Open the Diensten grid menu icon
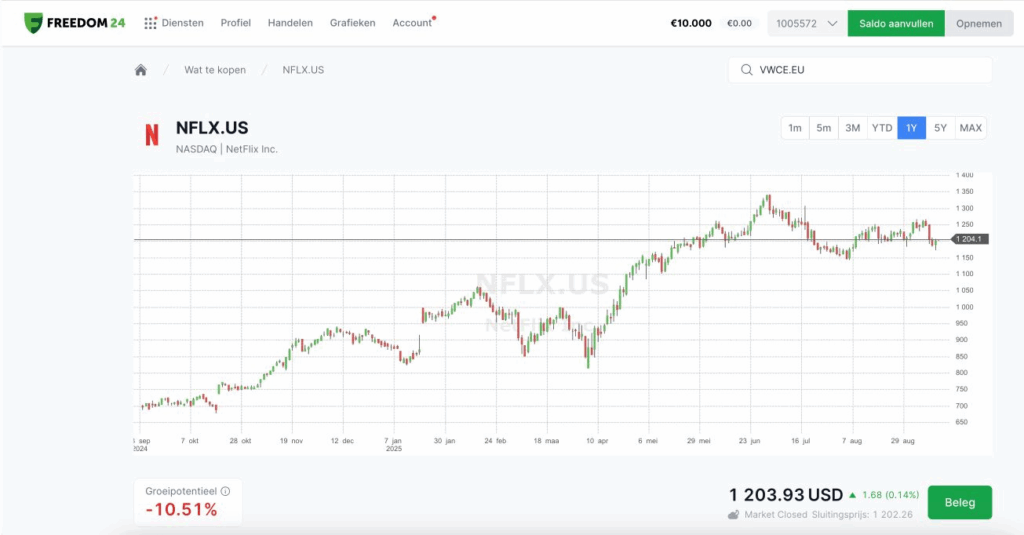 pyautogui.click(x=150, y=23)
